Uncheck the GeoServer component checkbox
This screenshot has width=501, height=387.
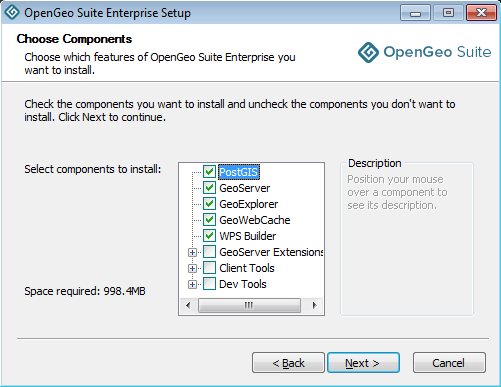[x=209, y=188]
